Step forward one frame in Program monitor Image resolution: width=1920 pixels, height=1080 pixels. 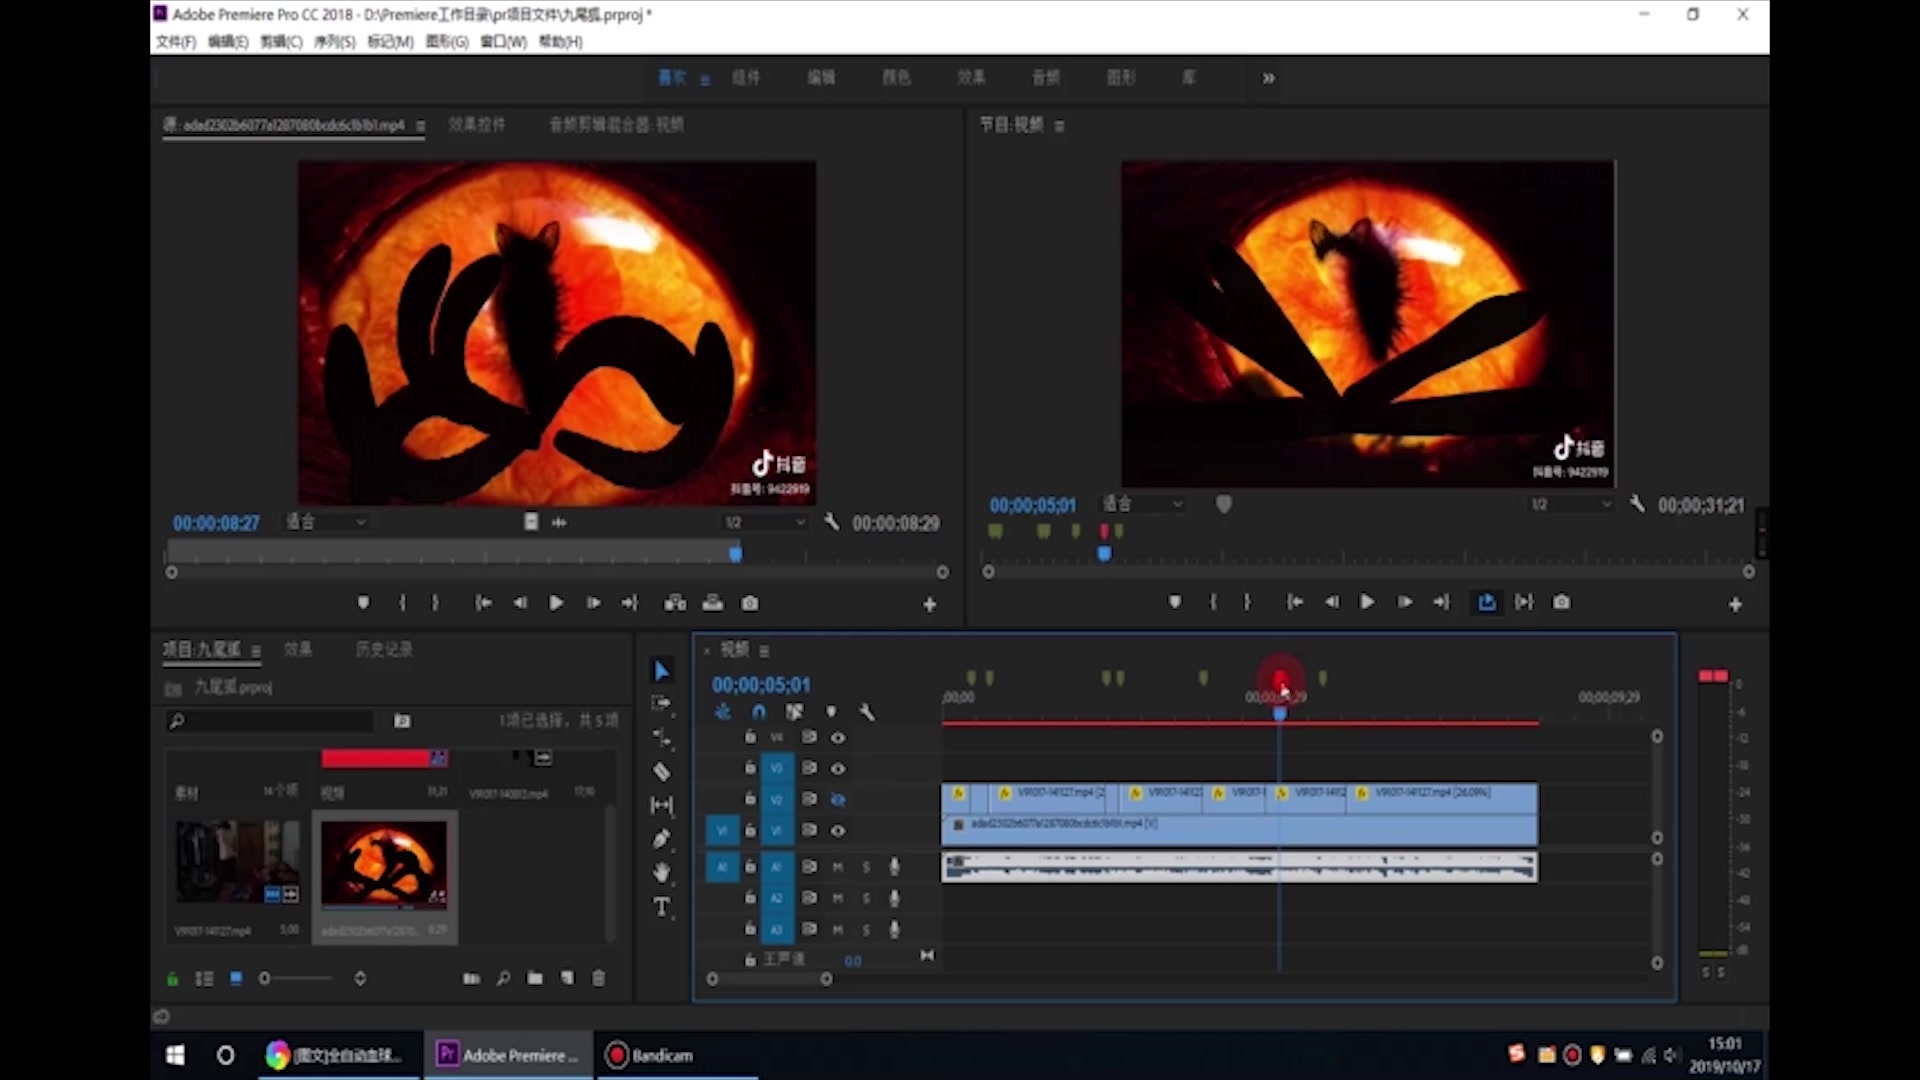(1404, 602)
